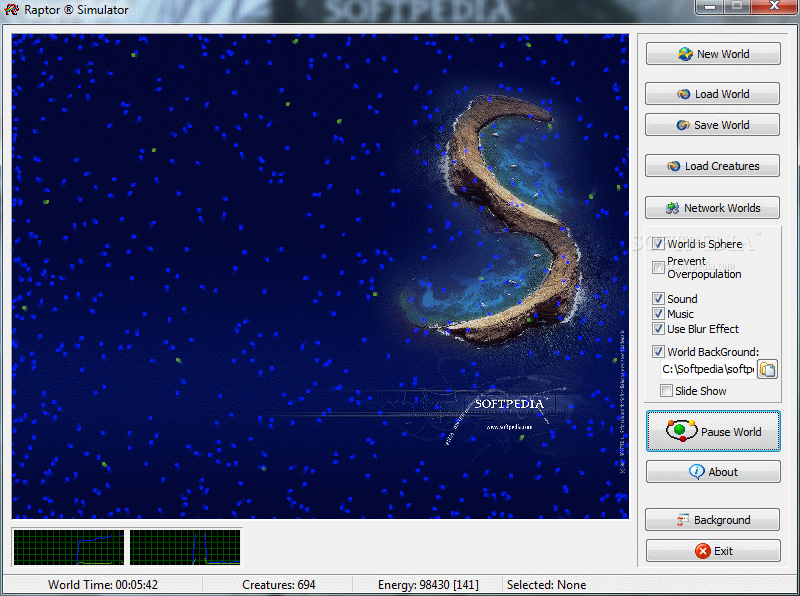Disable the Sound checkbox

pos(658,299)
